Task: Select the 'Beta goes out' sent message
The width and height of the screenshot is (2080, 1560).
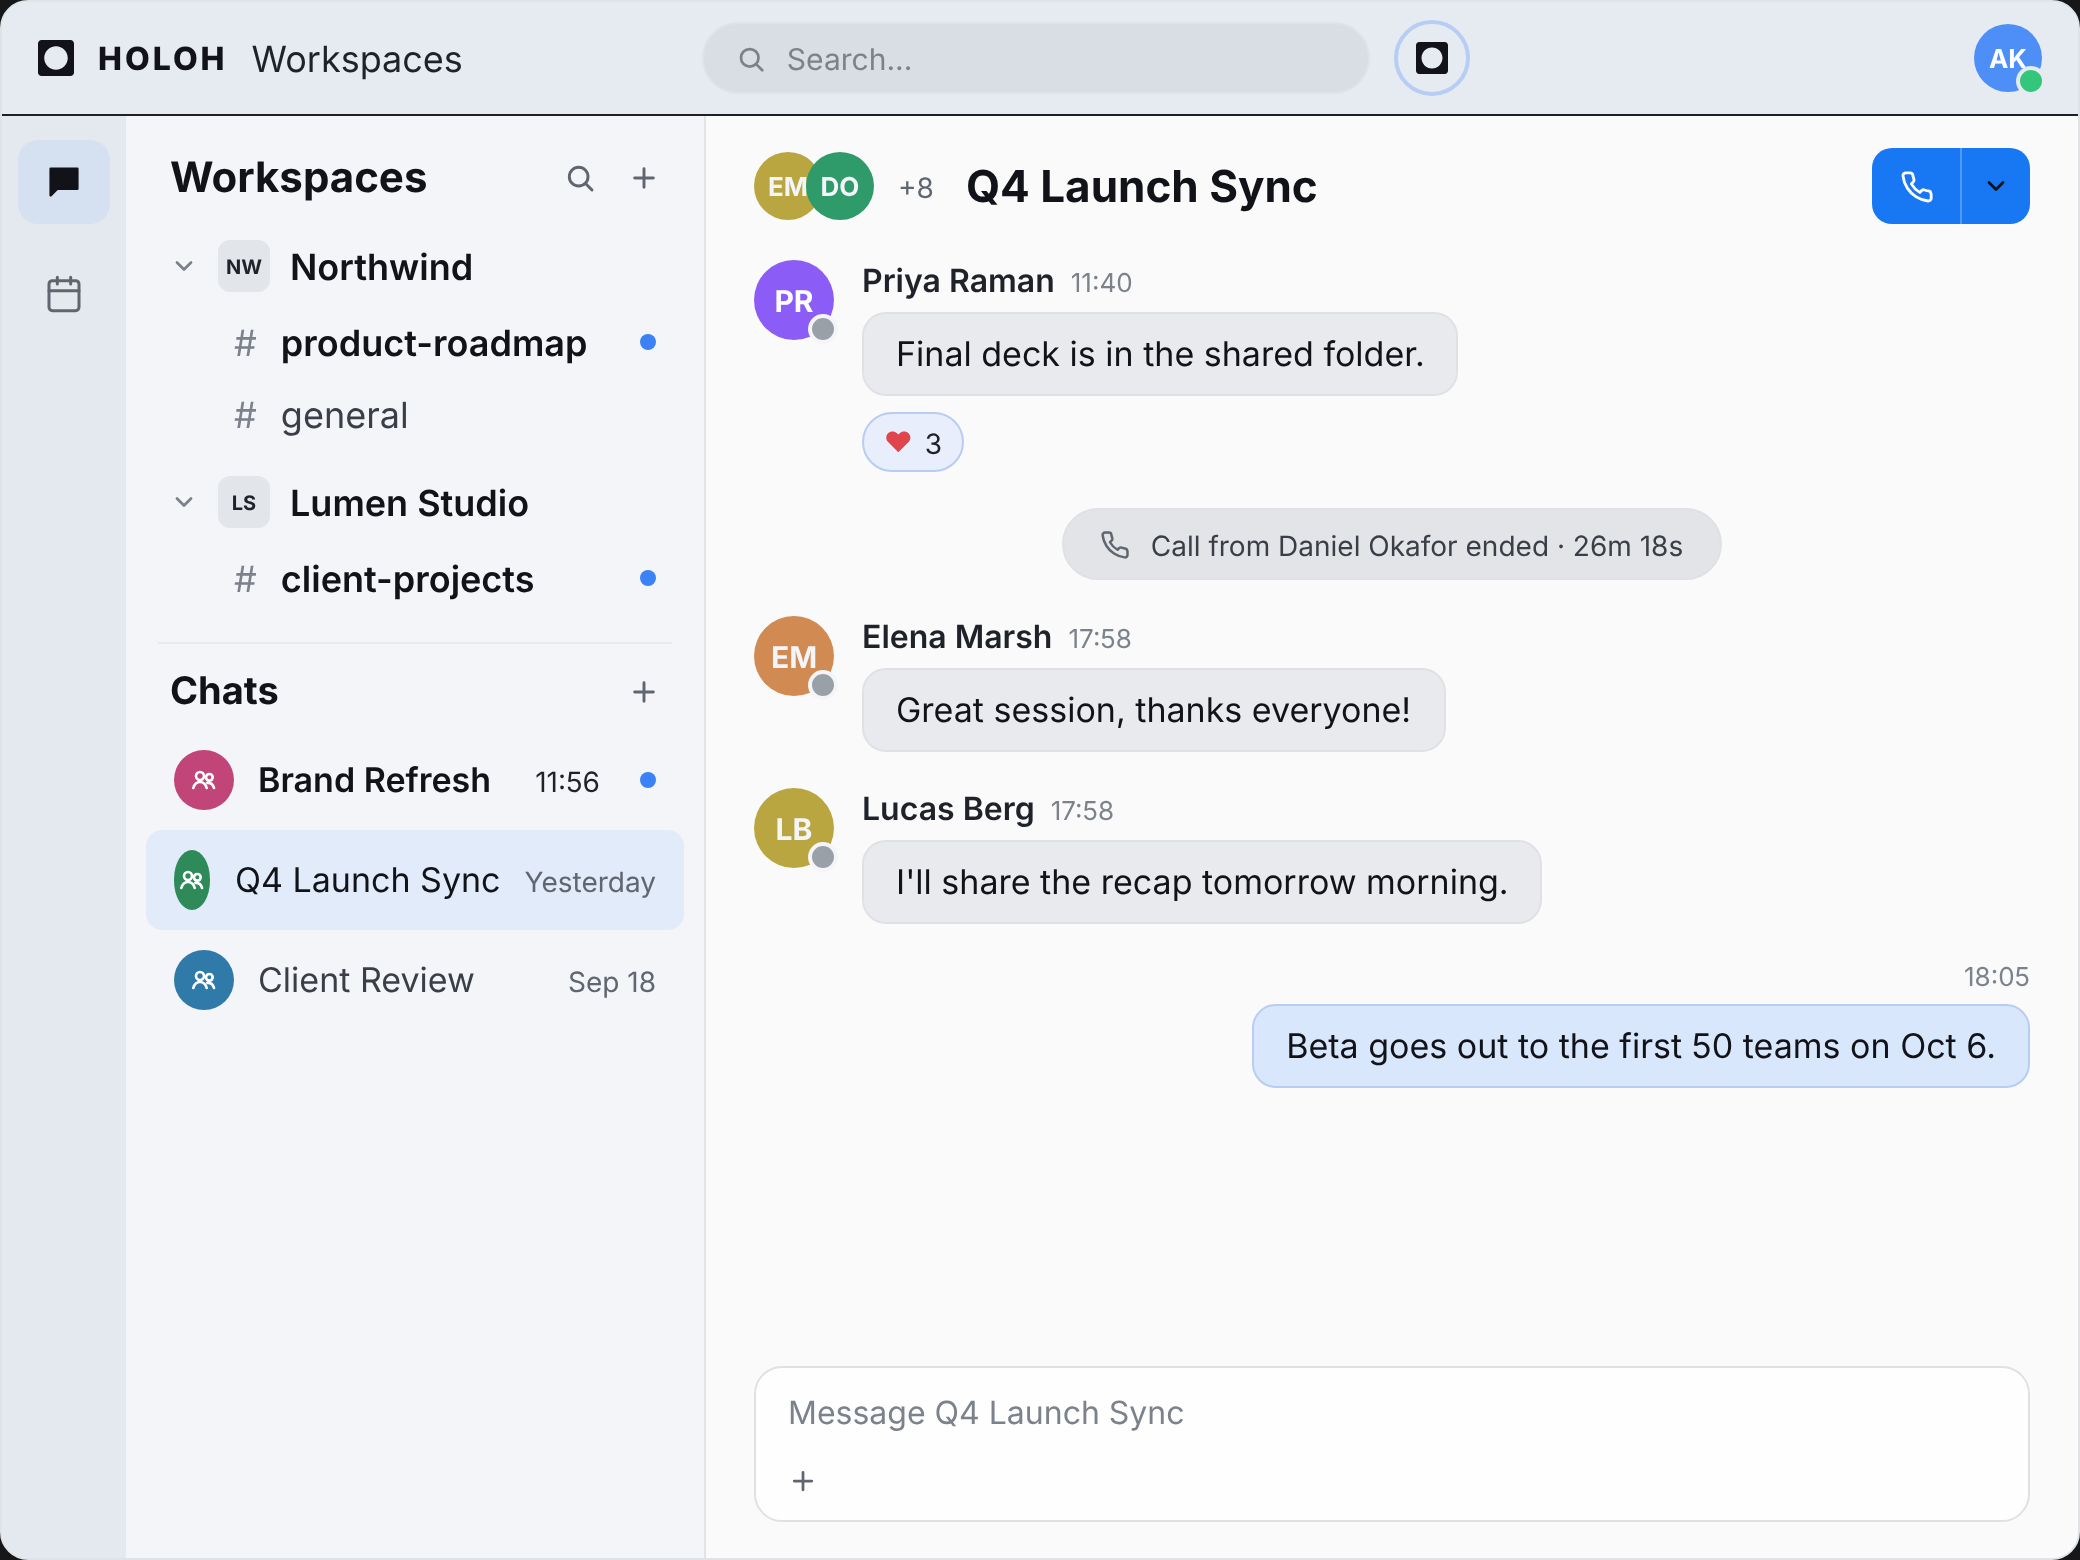Action: [x=1640, y=1046]
